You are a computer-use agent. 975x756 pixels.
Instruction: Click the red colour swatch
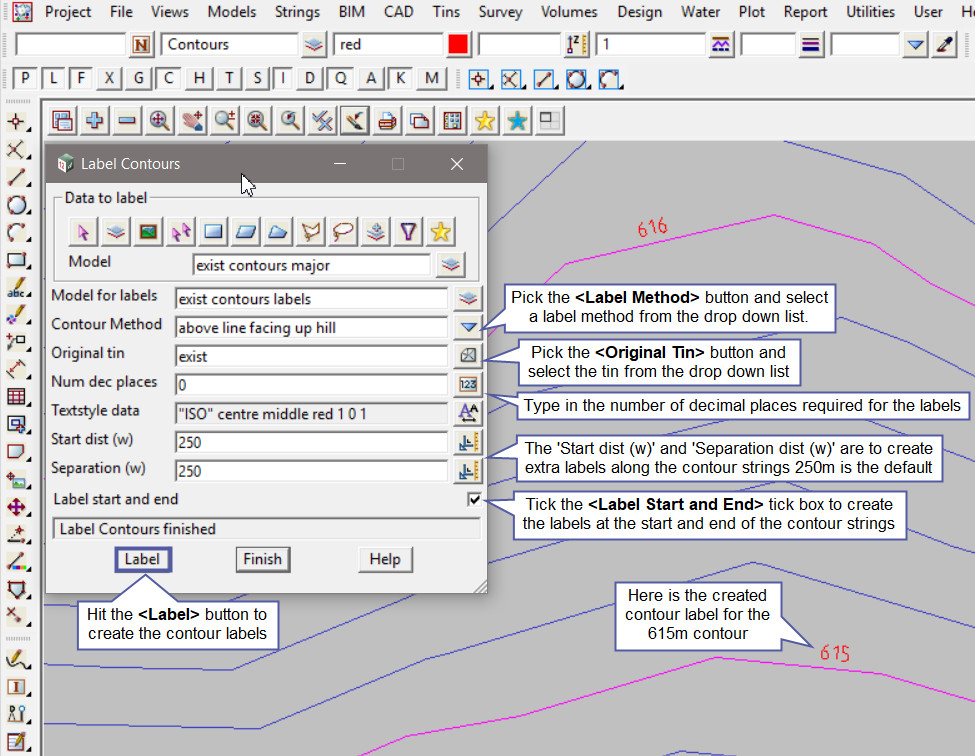[458, 45]
